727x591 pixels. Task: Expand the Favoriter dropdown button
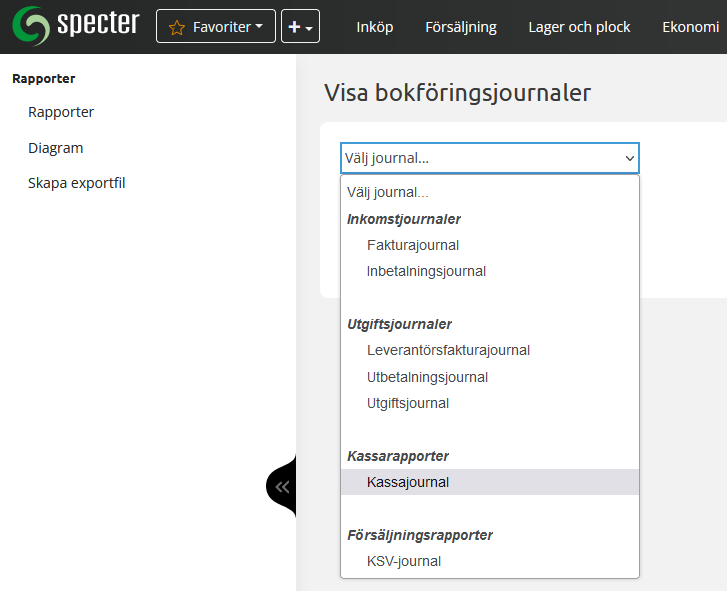pos(216,27)
